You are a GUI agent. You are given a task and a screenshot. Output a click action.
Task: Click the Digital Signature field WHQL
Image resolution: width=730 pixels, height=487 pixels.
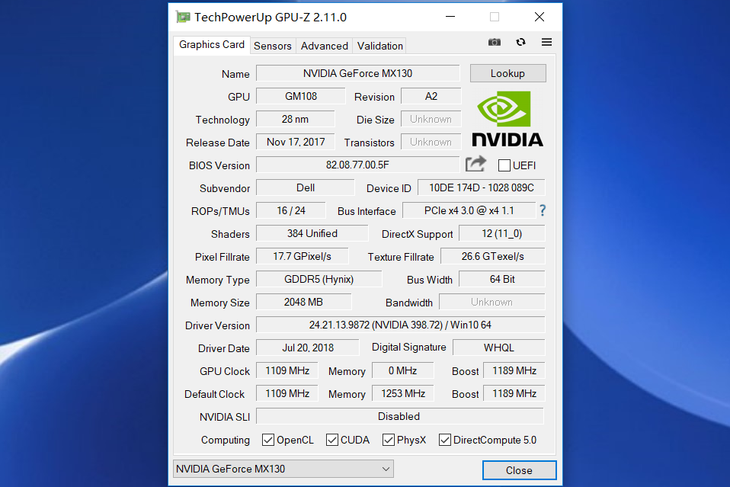tap(499, 347)
